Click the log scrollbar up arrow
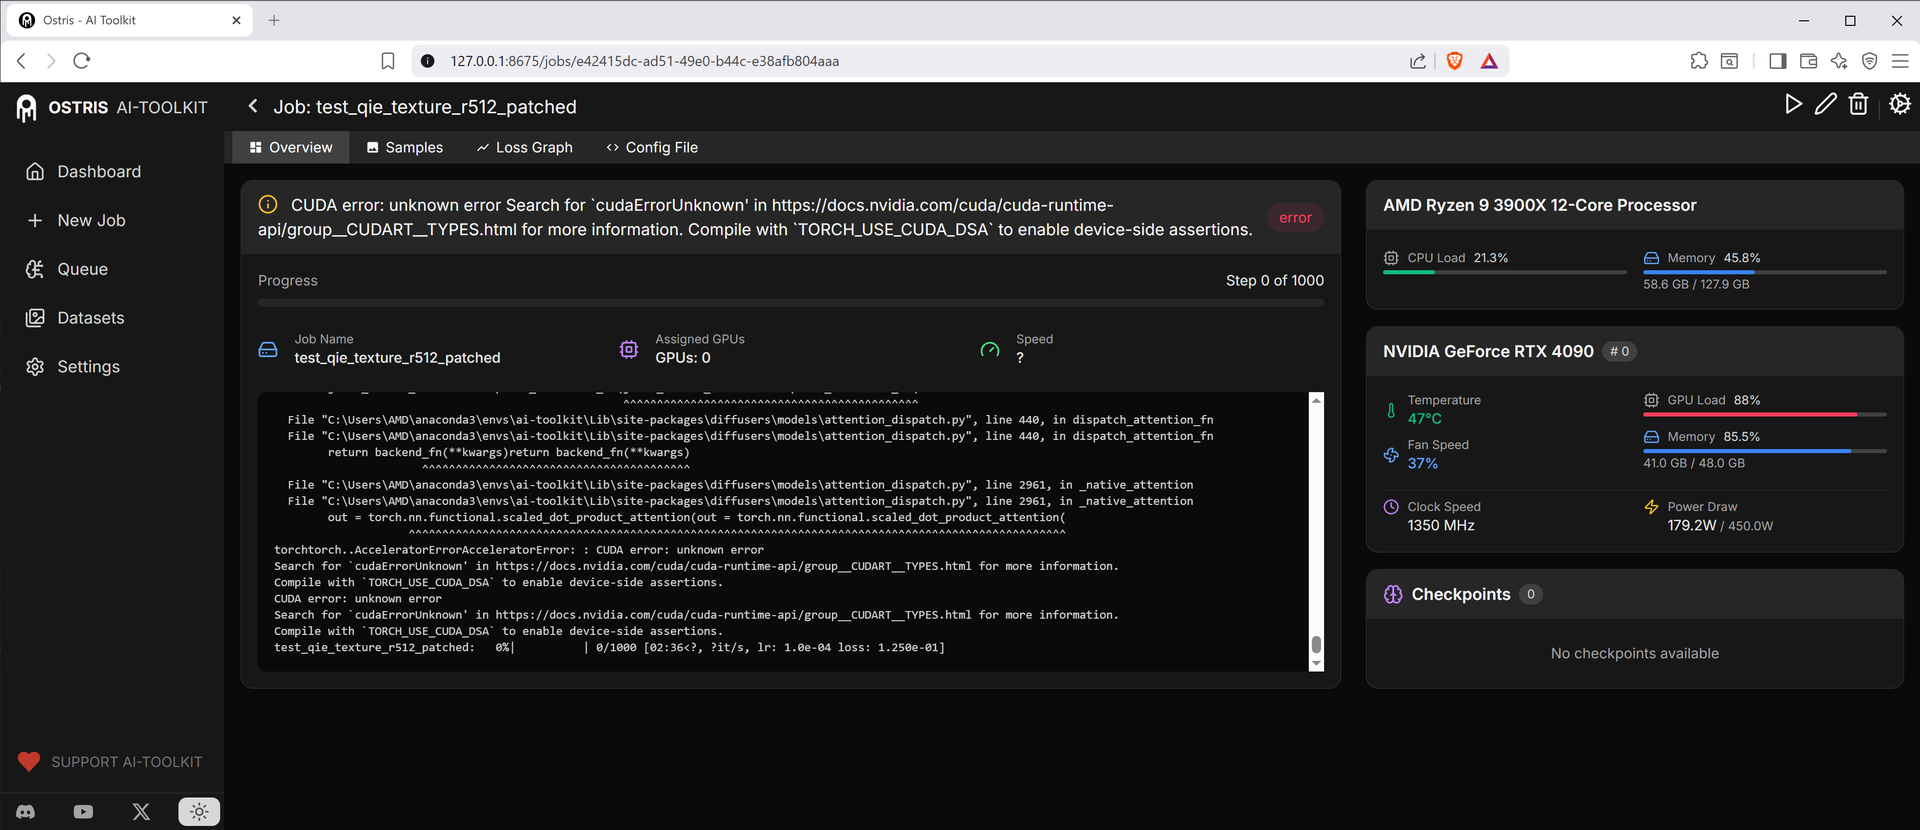 click(x=1316, y=400)
